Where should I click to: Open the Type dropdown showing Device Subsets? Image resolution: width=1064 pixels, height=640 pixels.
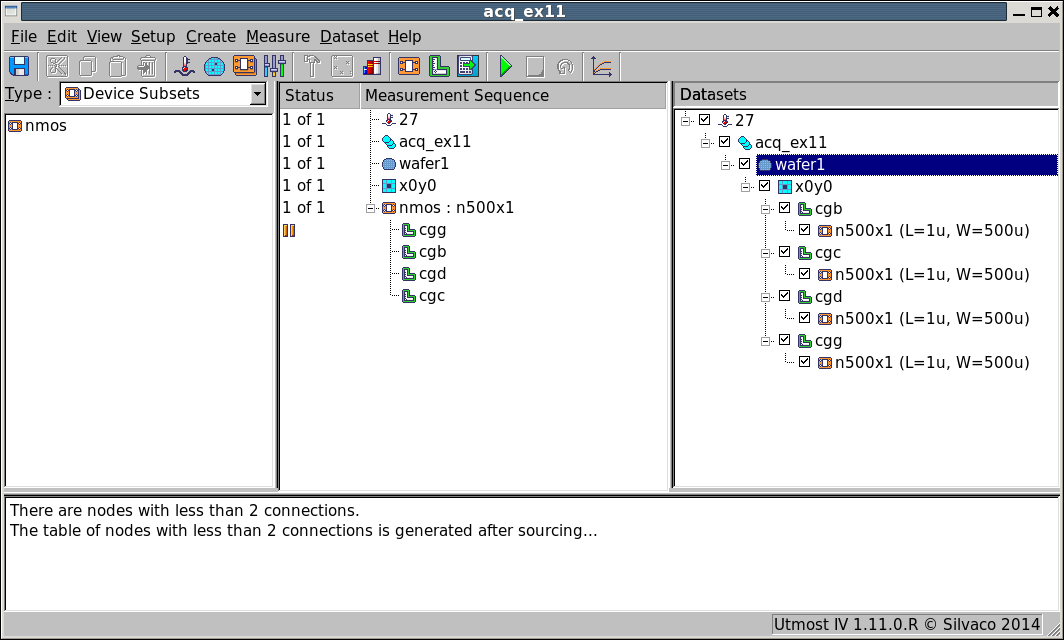pos(163,94)
